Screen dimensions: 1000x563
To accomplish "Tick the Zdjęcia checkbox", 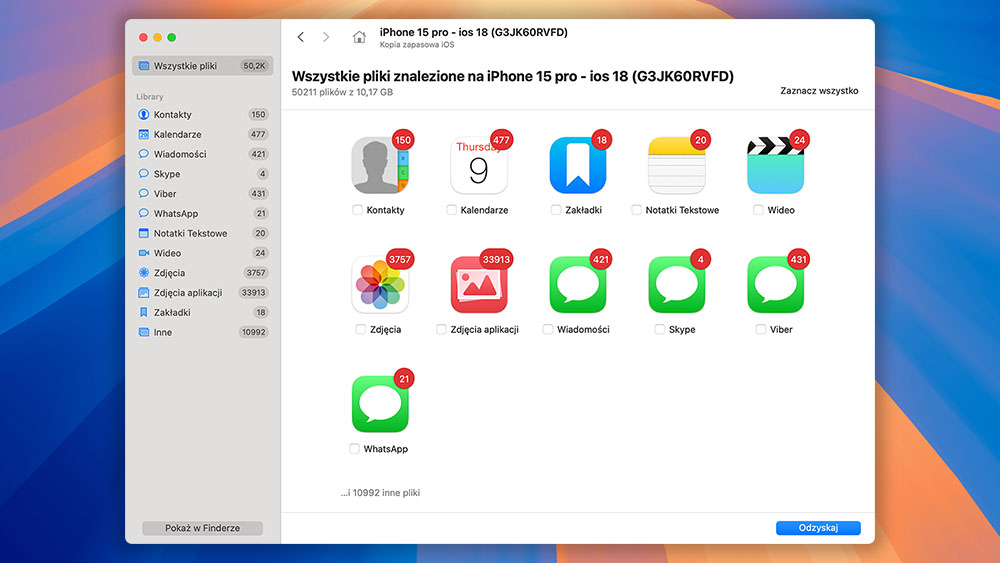I will click(361, 330).
